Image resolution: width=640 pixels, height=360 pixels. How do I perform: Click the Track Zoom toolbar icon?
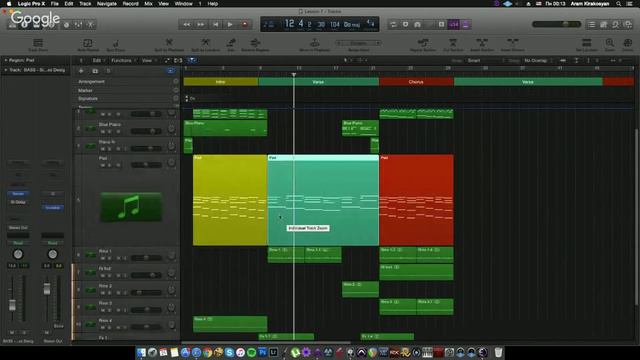(x=38, y=44)
